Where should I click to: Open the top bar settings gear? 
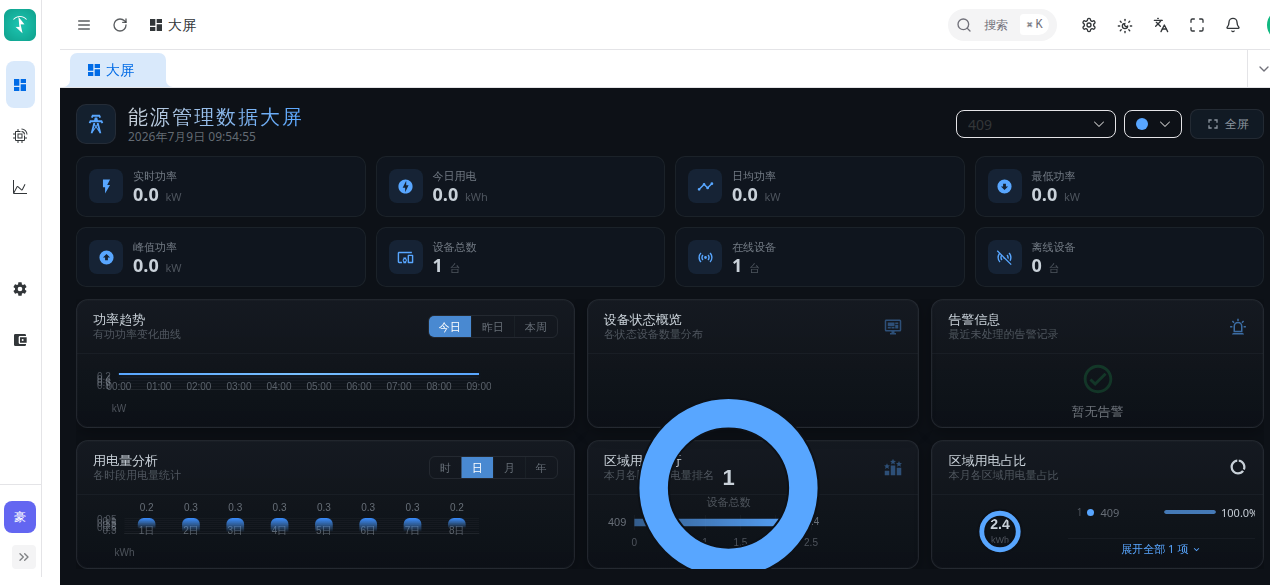(x=1089, y=25)
